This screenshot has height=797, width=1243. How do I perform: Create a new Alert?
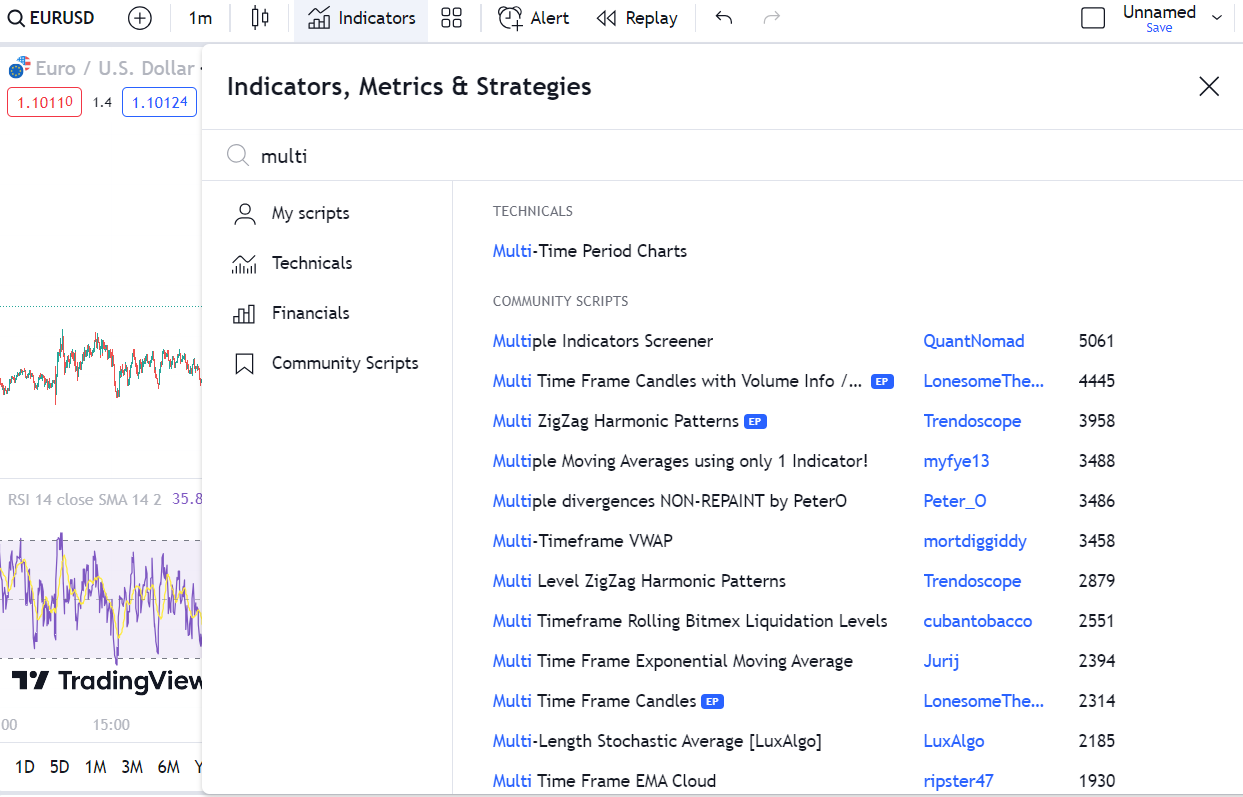coord(533,18)
